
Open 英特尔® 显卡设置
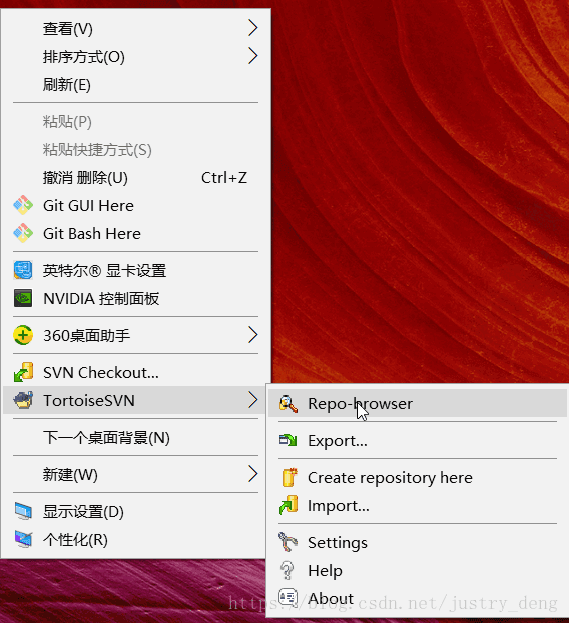136,270
